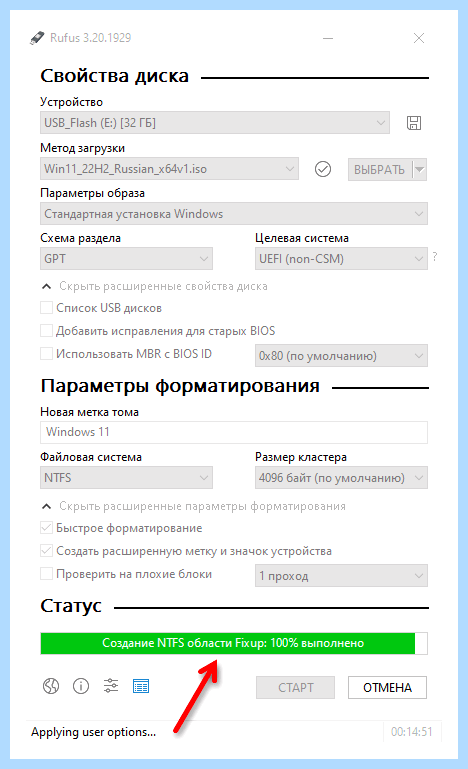This screenshot has width=468, height=769.
Task: Toggle extended label and icon checkbox
Action: coord(47,551)
